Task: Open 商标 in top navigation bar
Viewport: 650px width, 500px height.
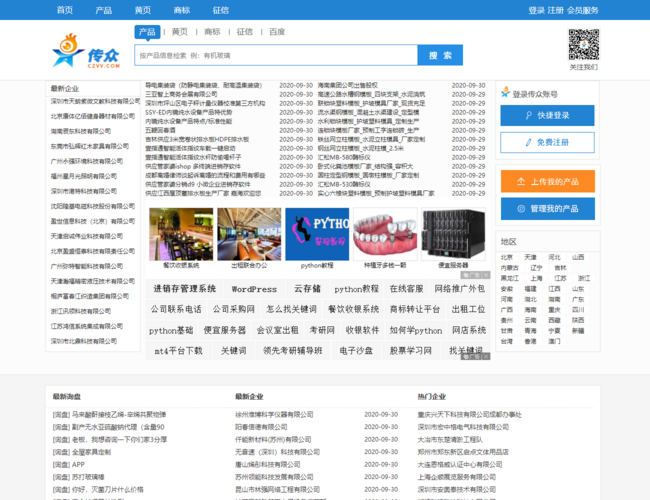Action: [x=182, y=10]
